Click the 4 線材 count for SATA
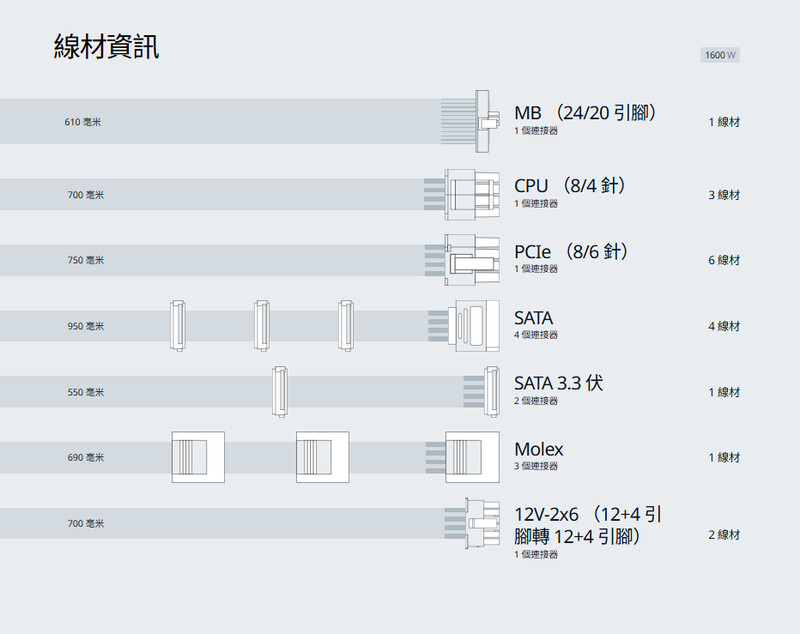Image resolution: width=800 pixels, height=634 pixels. pyautogui.click(x=724, y=326)
